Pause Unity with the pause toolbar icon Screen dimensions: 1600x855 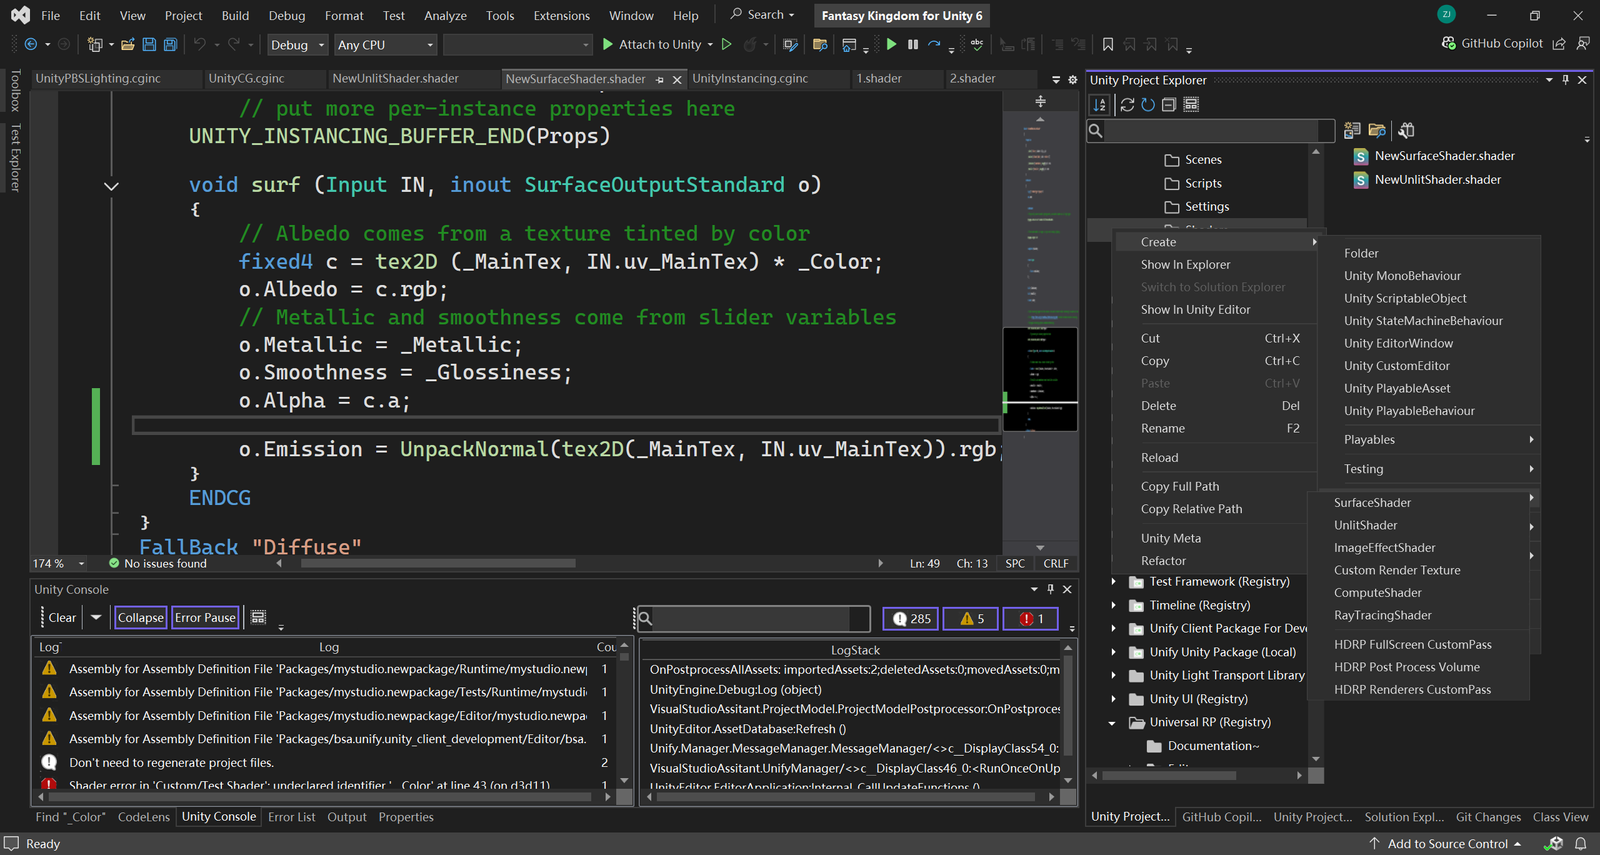(x=912, y=44)
